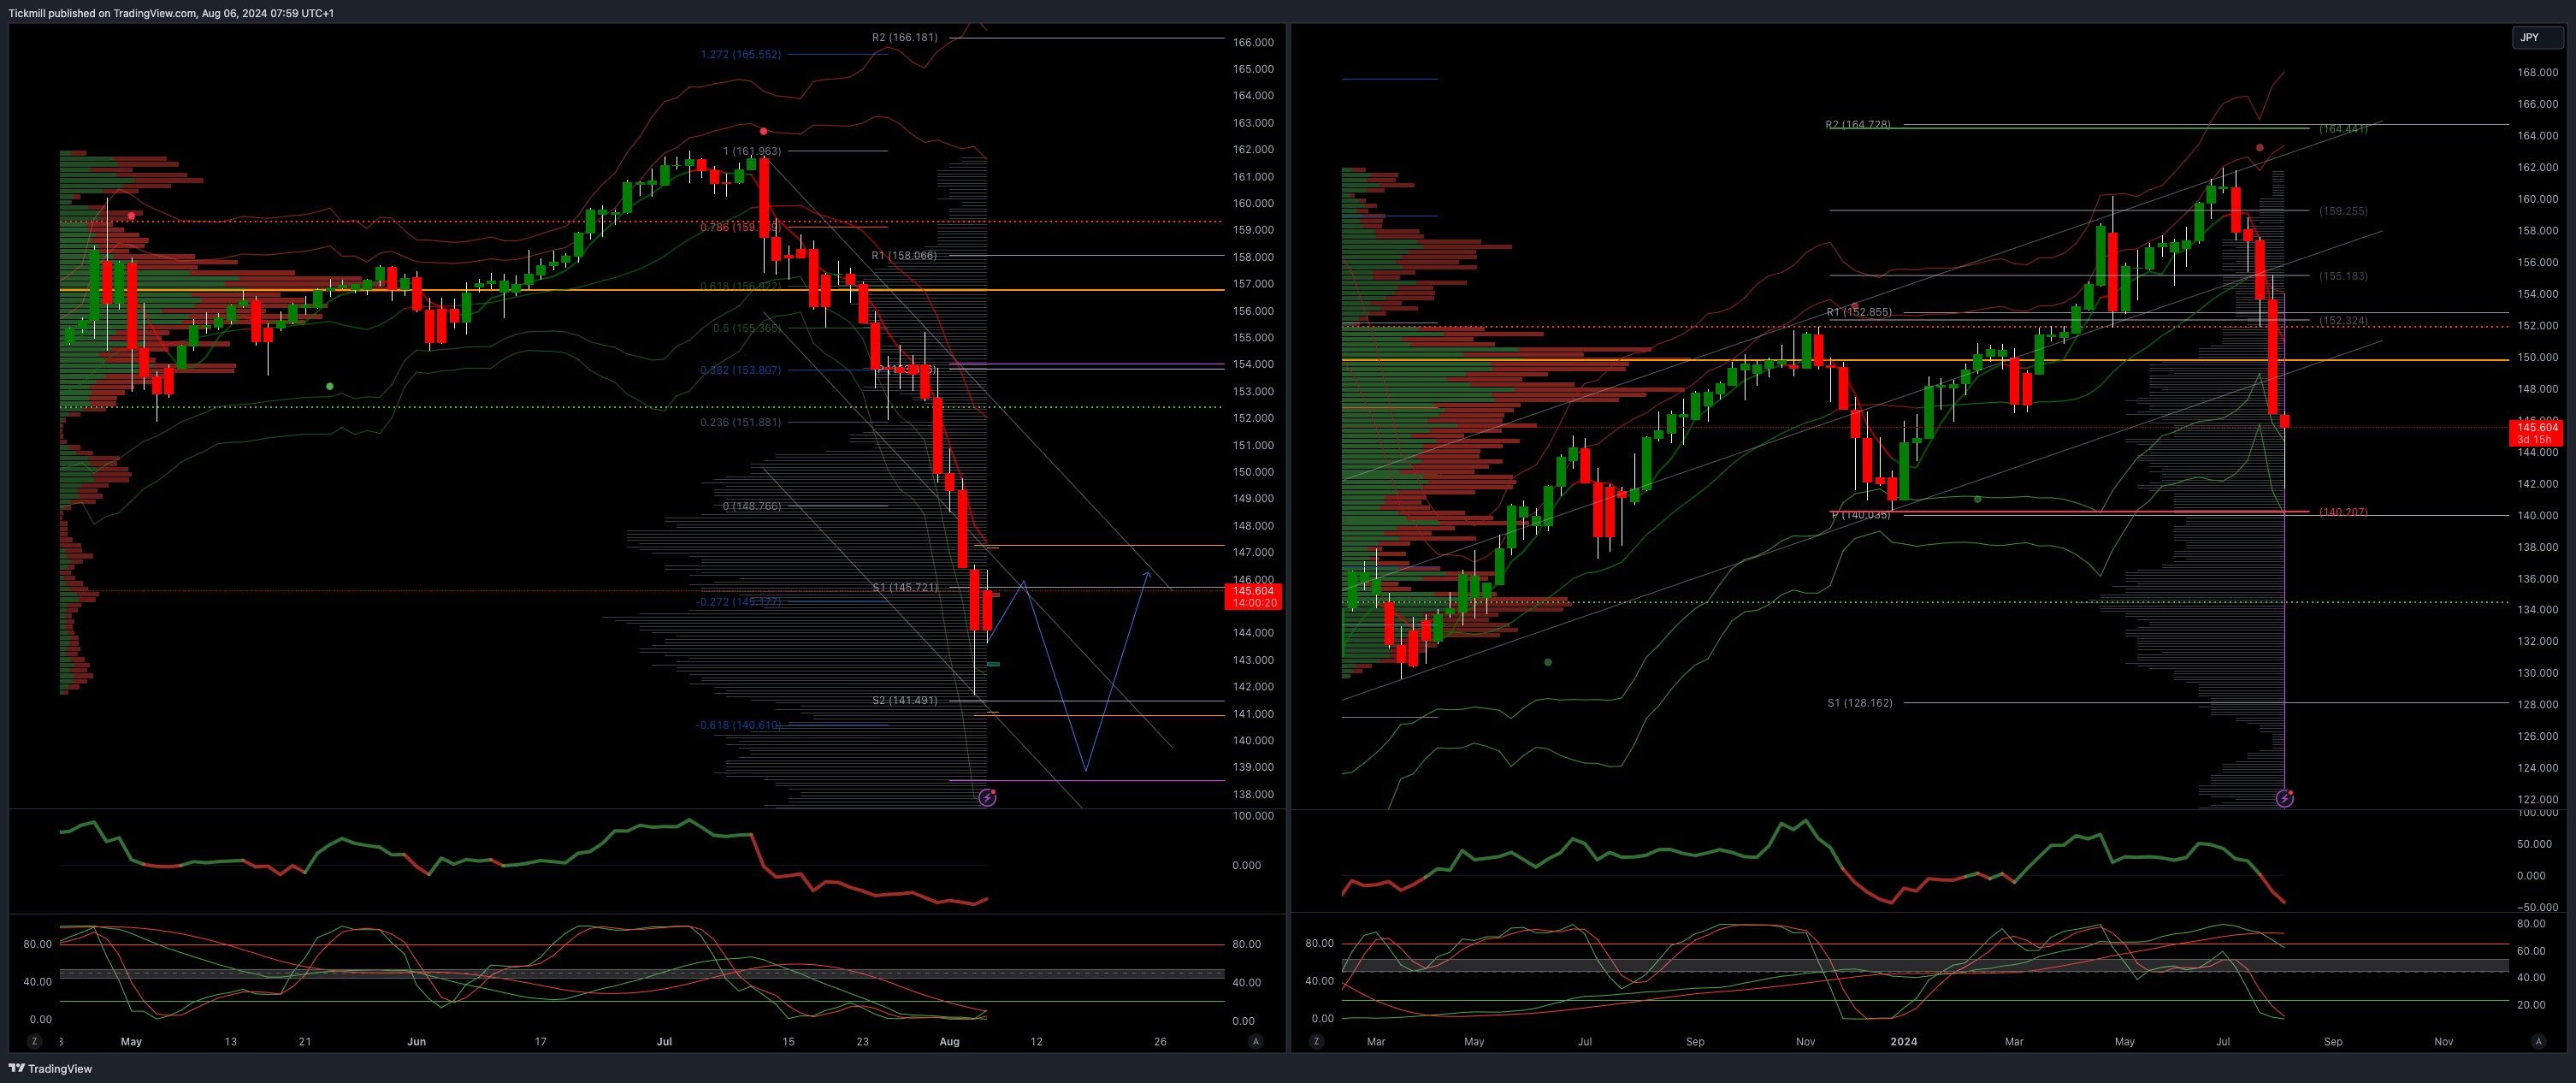Toggle auto-scale A button on right chart
The height and width of the screenshot is (1083, 2576).
click(x=2538, y=1041)
